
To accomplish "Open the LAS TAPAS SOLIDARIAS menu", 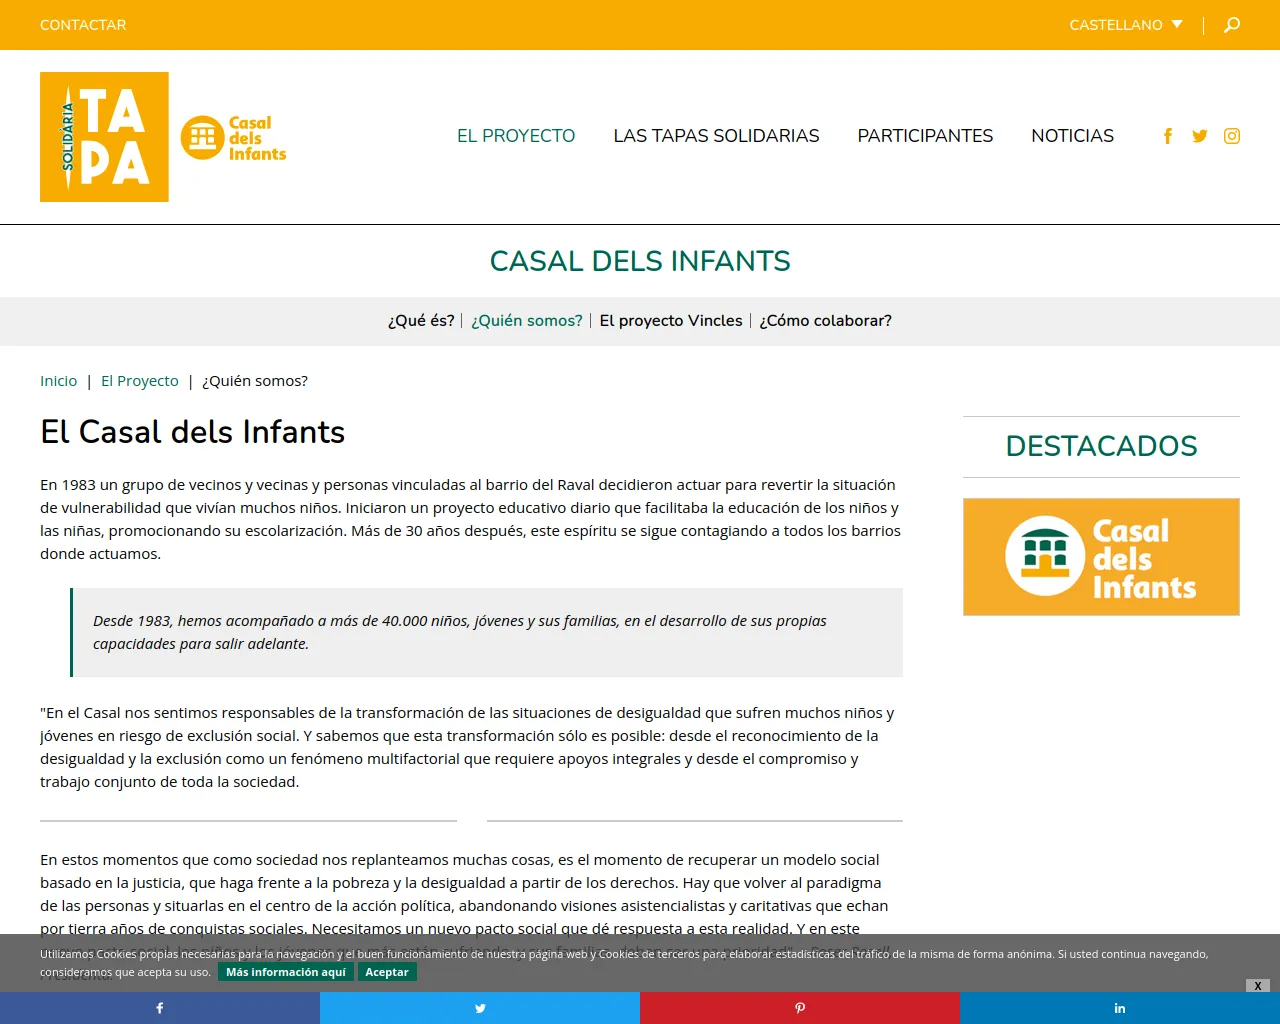I will tap(716, 136).
